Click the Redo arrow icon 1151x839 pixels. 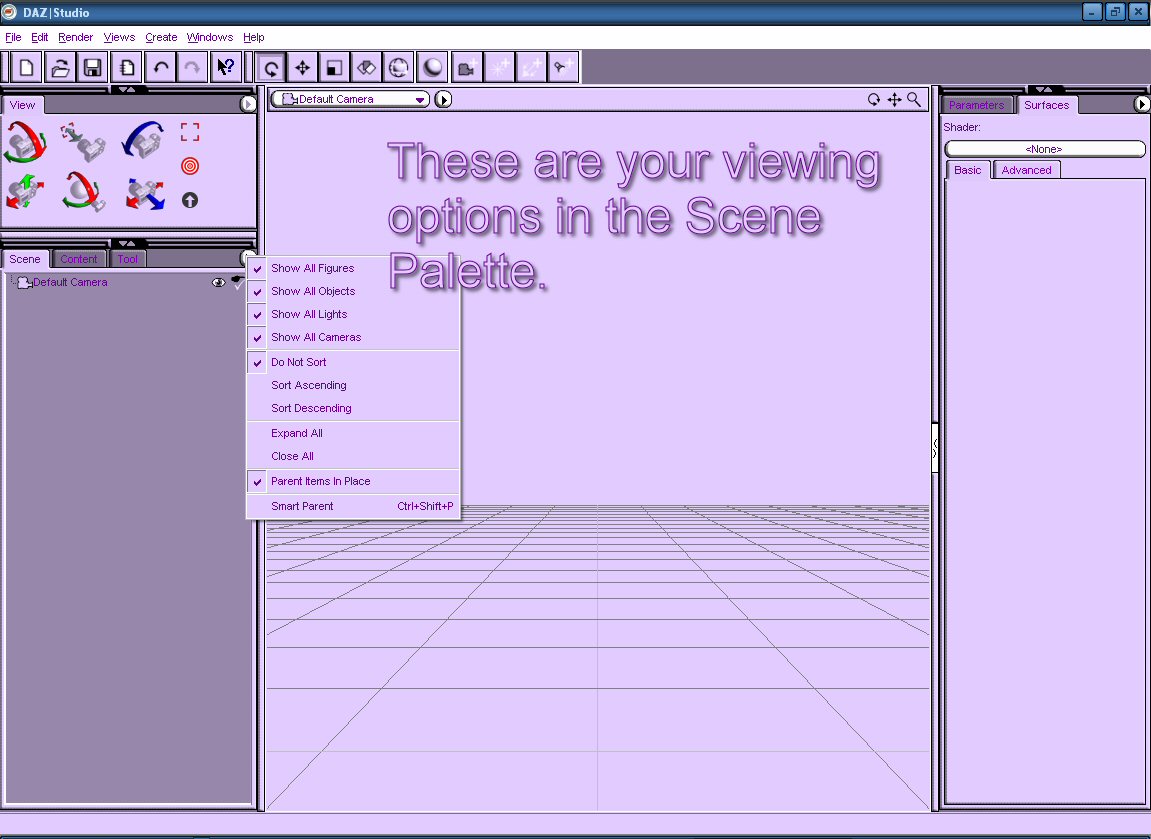tap(192, 68)
